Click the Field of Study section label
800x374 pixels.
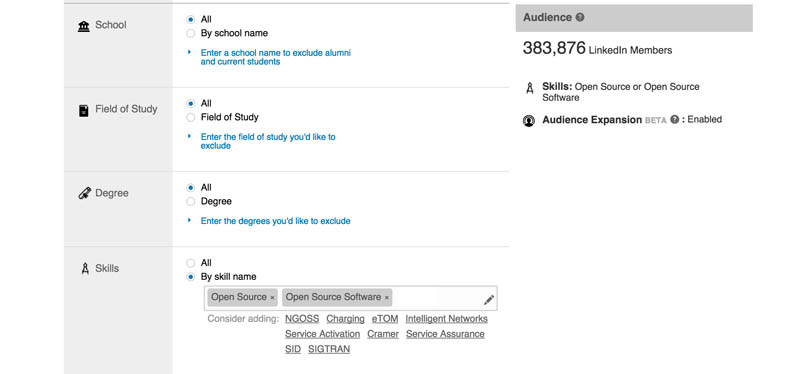click(x=126, y=109)
